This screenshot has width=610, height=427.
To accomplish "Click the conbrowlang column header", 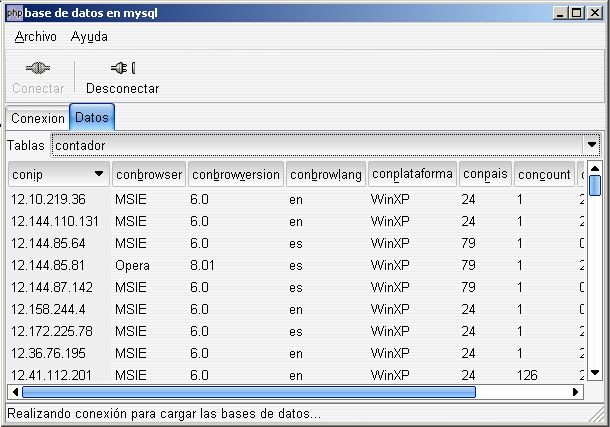I will pos(326,174).
